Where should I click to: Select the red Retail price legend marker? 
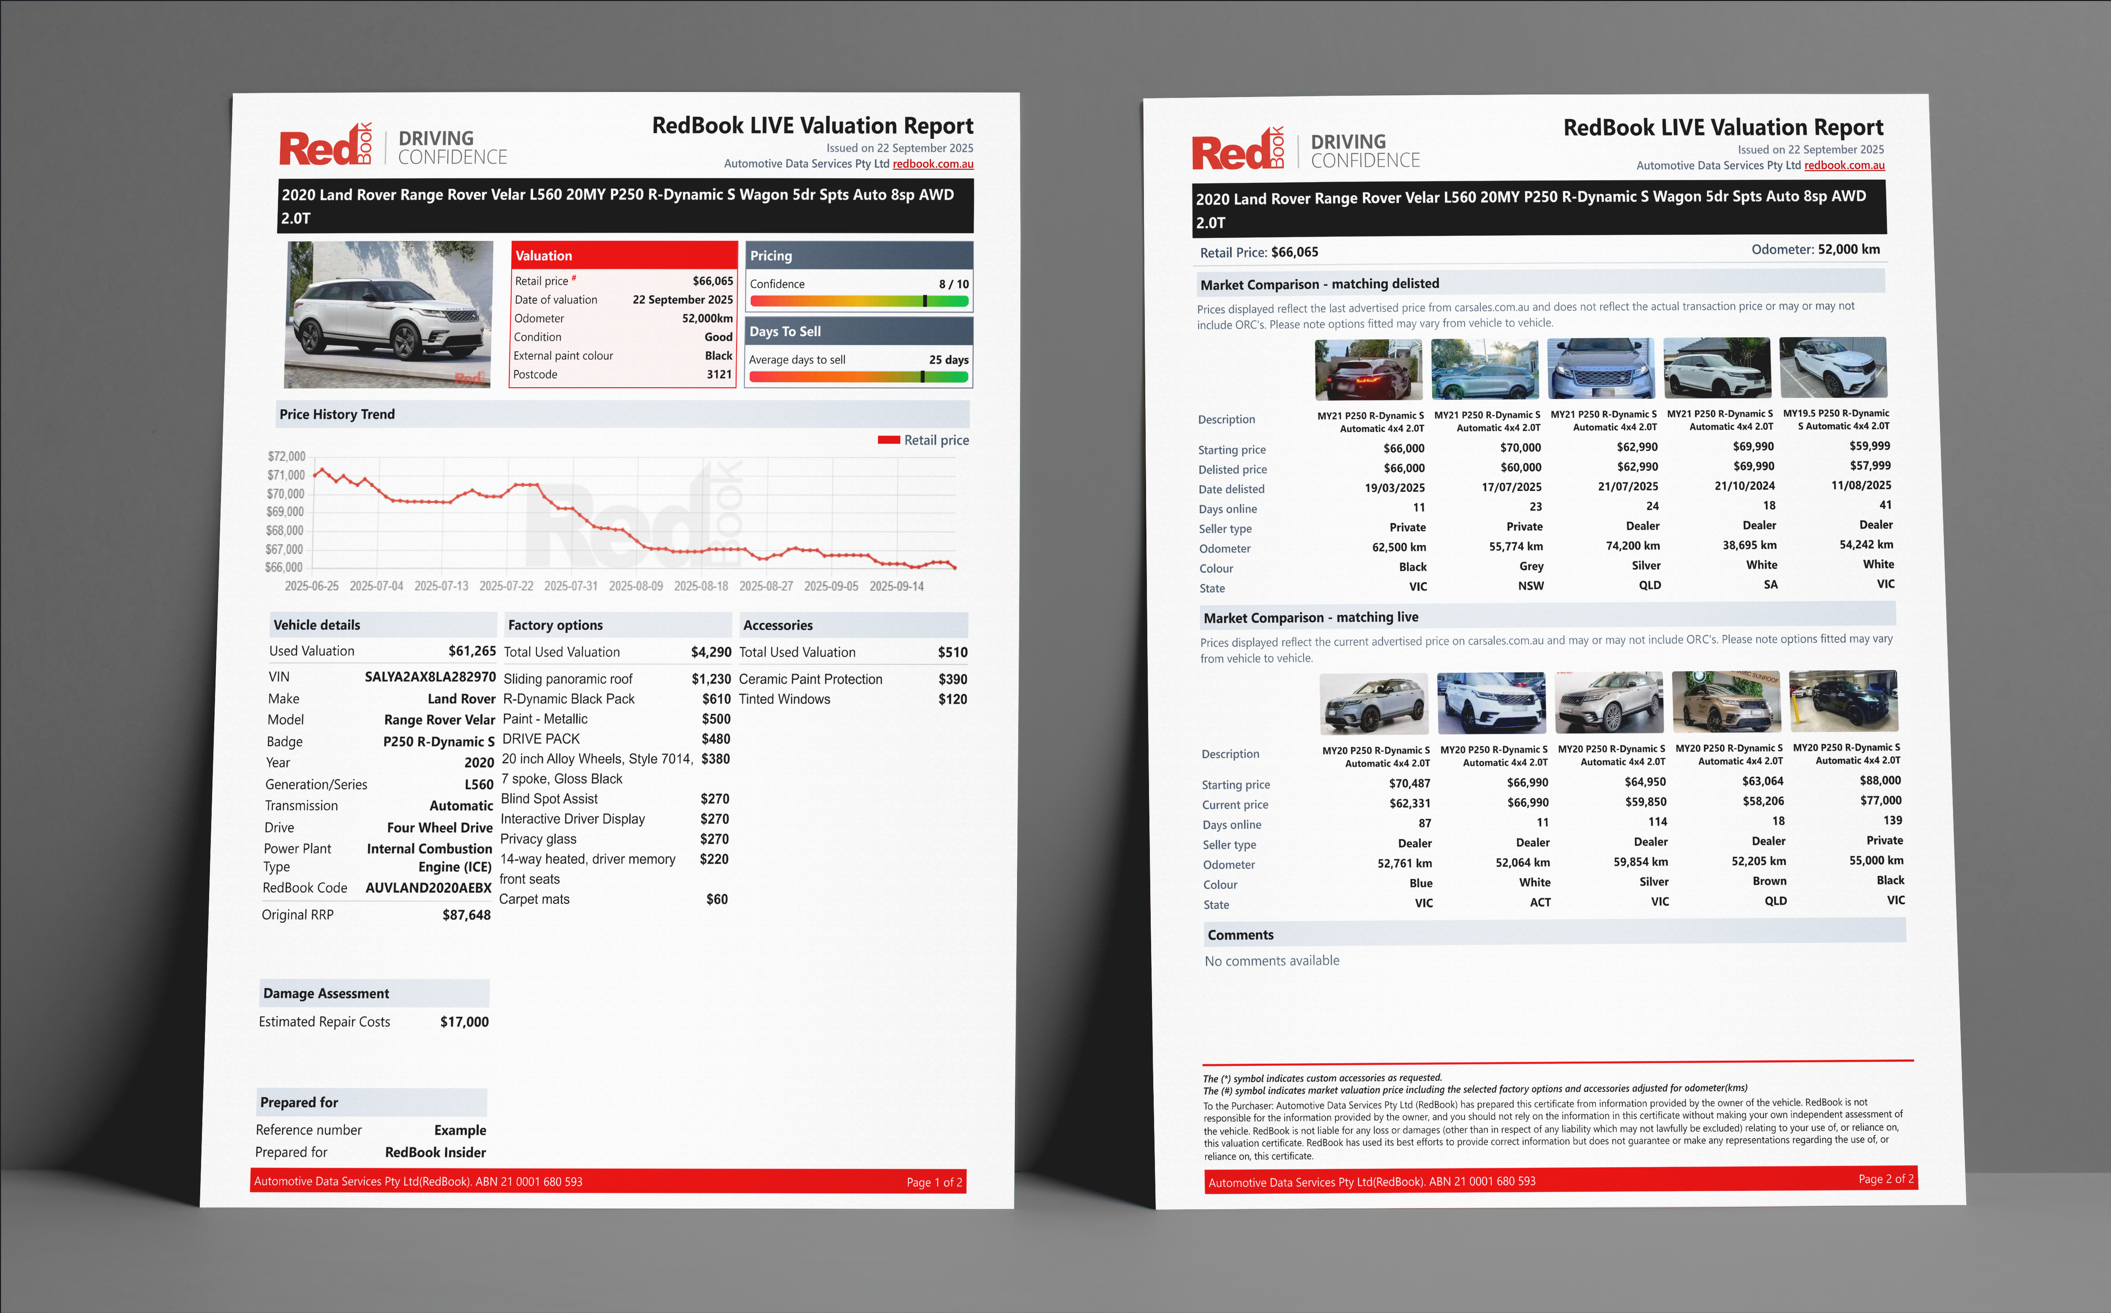click(888, 440)
